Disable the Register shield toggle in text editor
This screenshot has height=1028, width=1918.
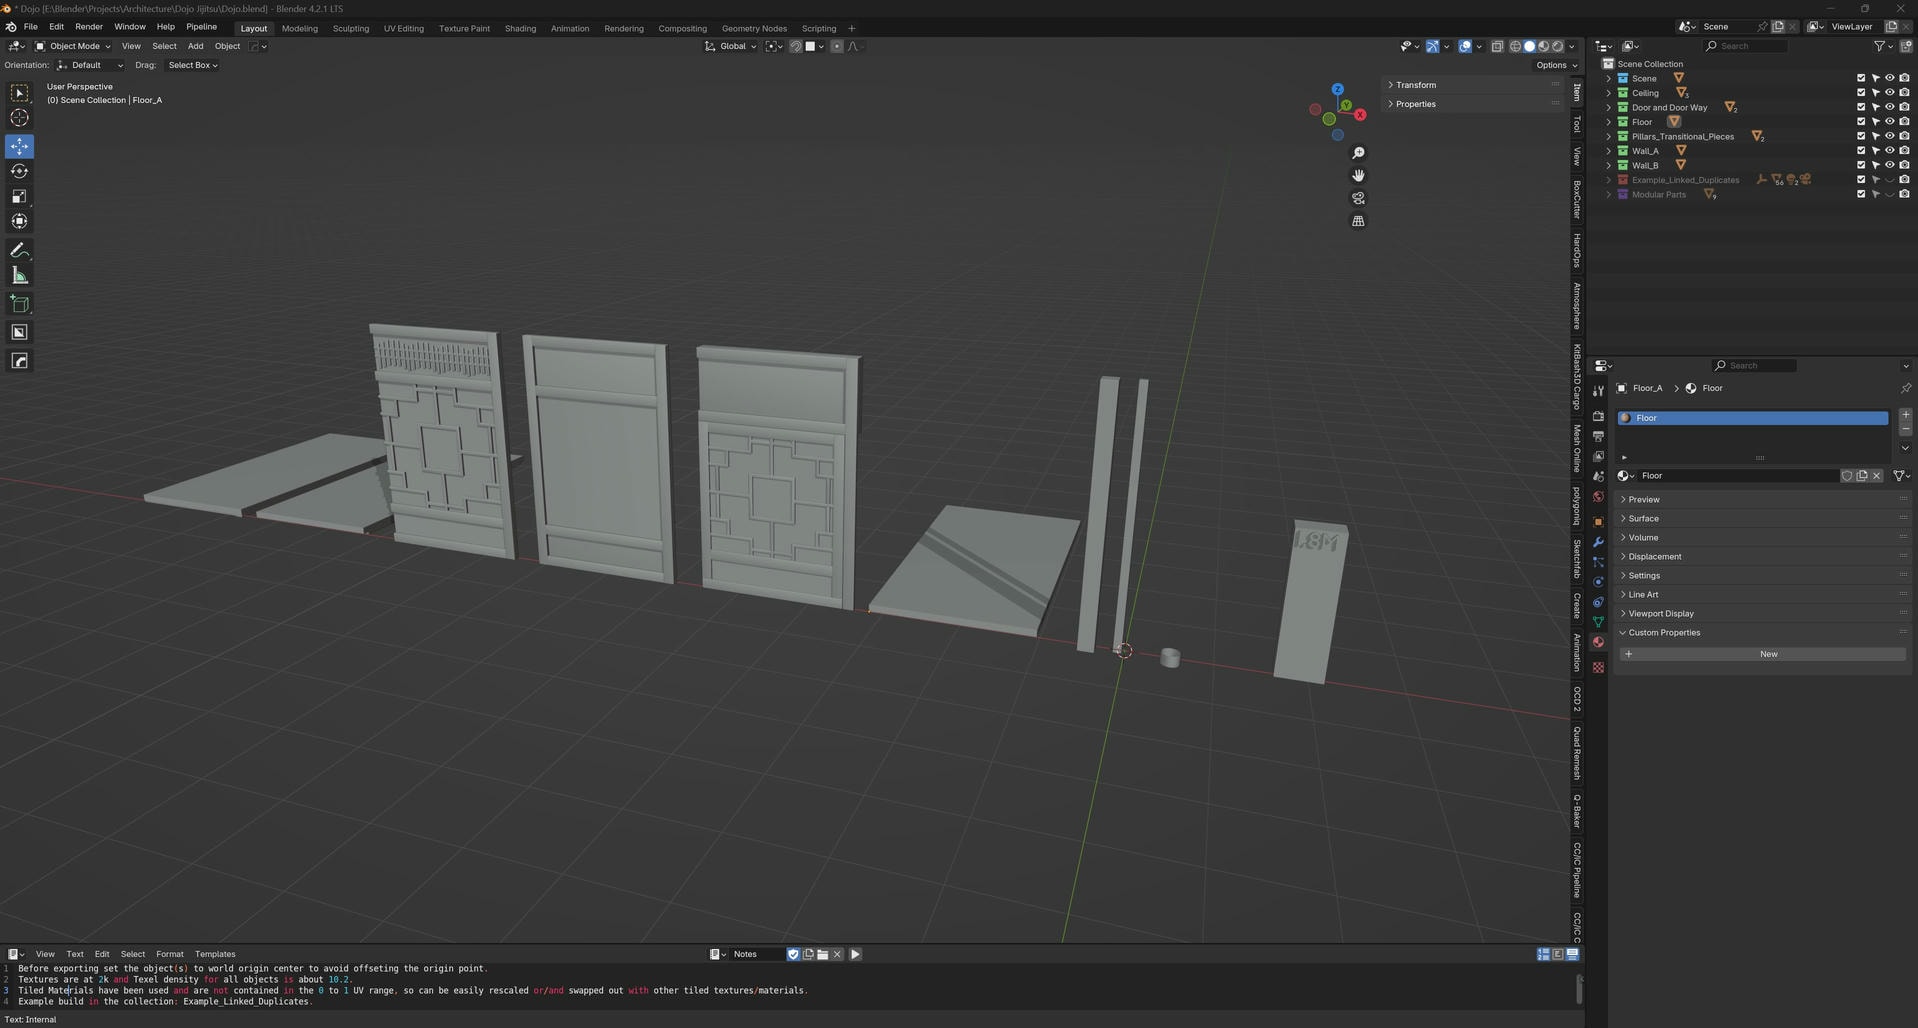click(x=793, y=954)
